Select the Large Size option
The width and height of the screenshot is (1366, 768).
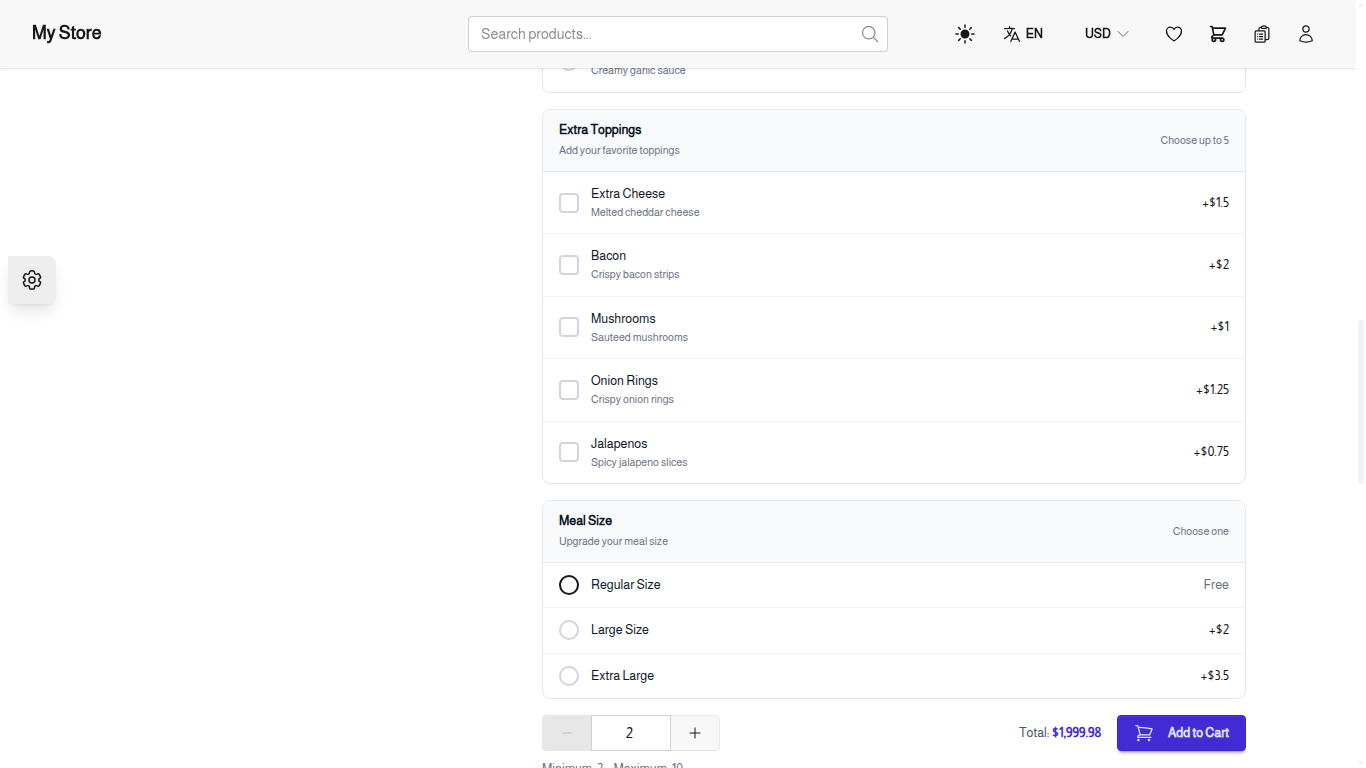point(569,629)
